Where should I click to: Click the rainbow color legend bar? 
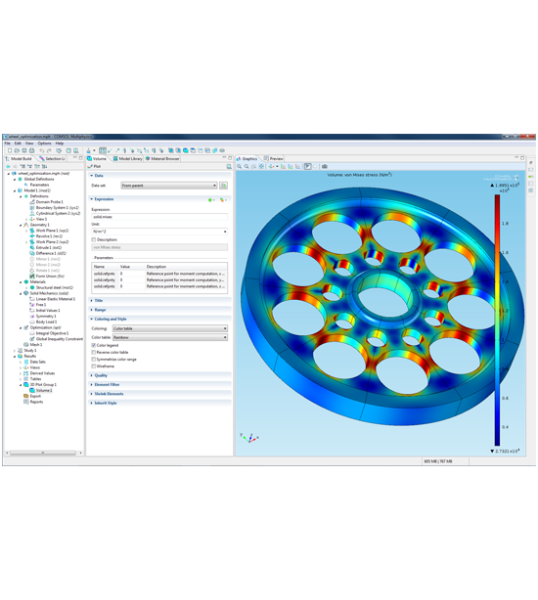click(x=497, y=320)
